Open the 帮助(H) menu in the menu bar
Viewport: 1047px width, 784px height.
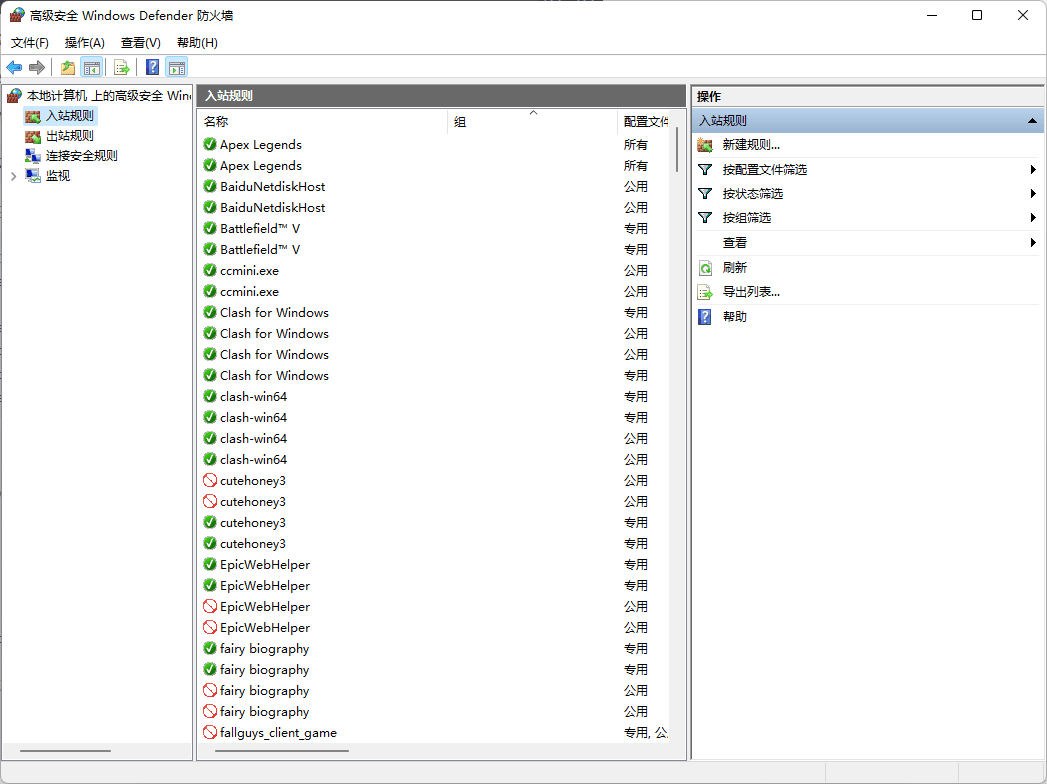pyautogui.click(x=197, y=43)
